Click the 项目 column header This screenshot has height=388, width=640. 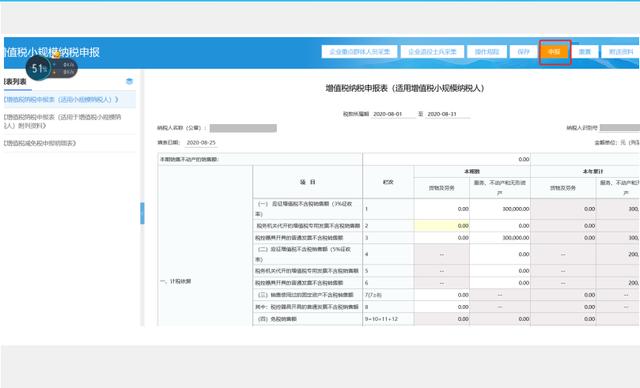click(x=308, y=182)
